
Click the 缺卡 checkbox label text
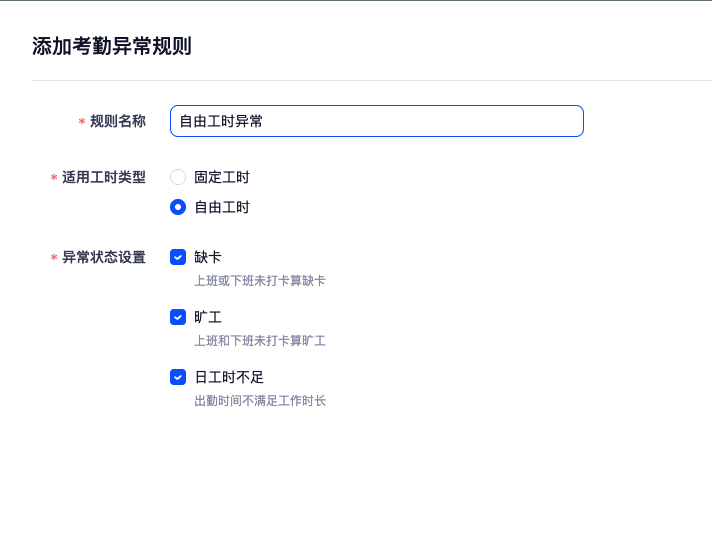tap(208, 257)
